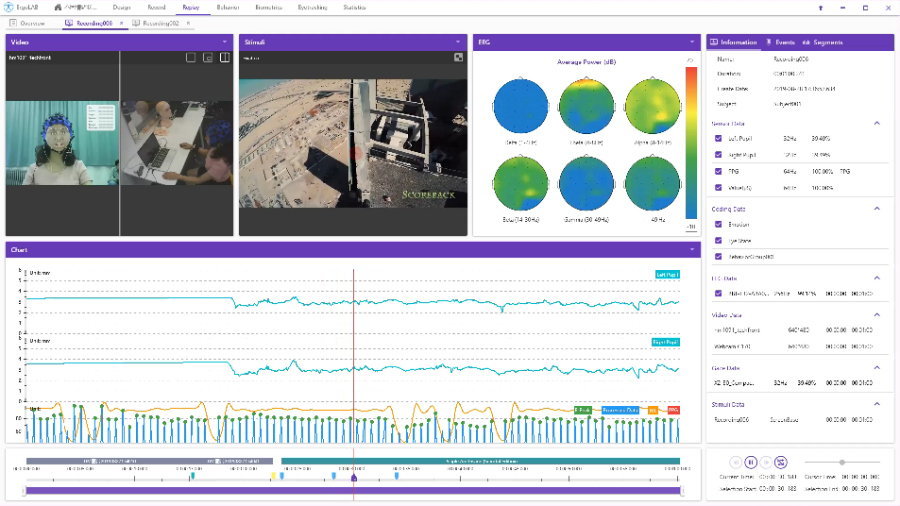This screenshot has width=900, height=506.
Task: Expand the Stimuli view to fullscreen
Action: click(x=458, y=57)
